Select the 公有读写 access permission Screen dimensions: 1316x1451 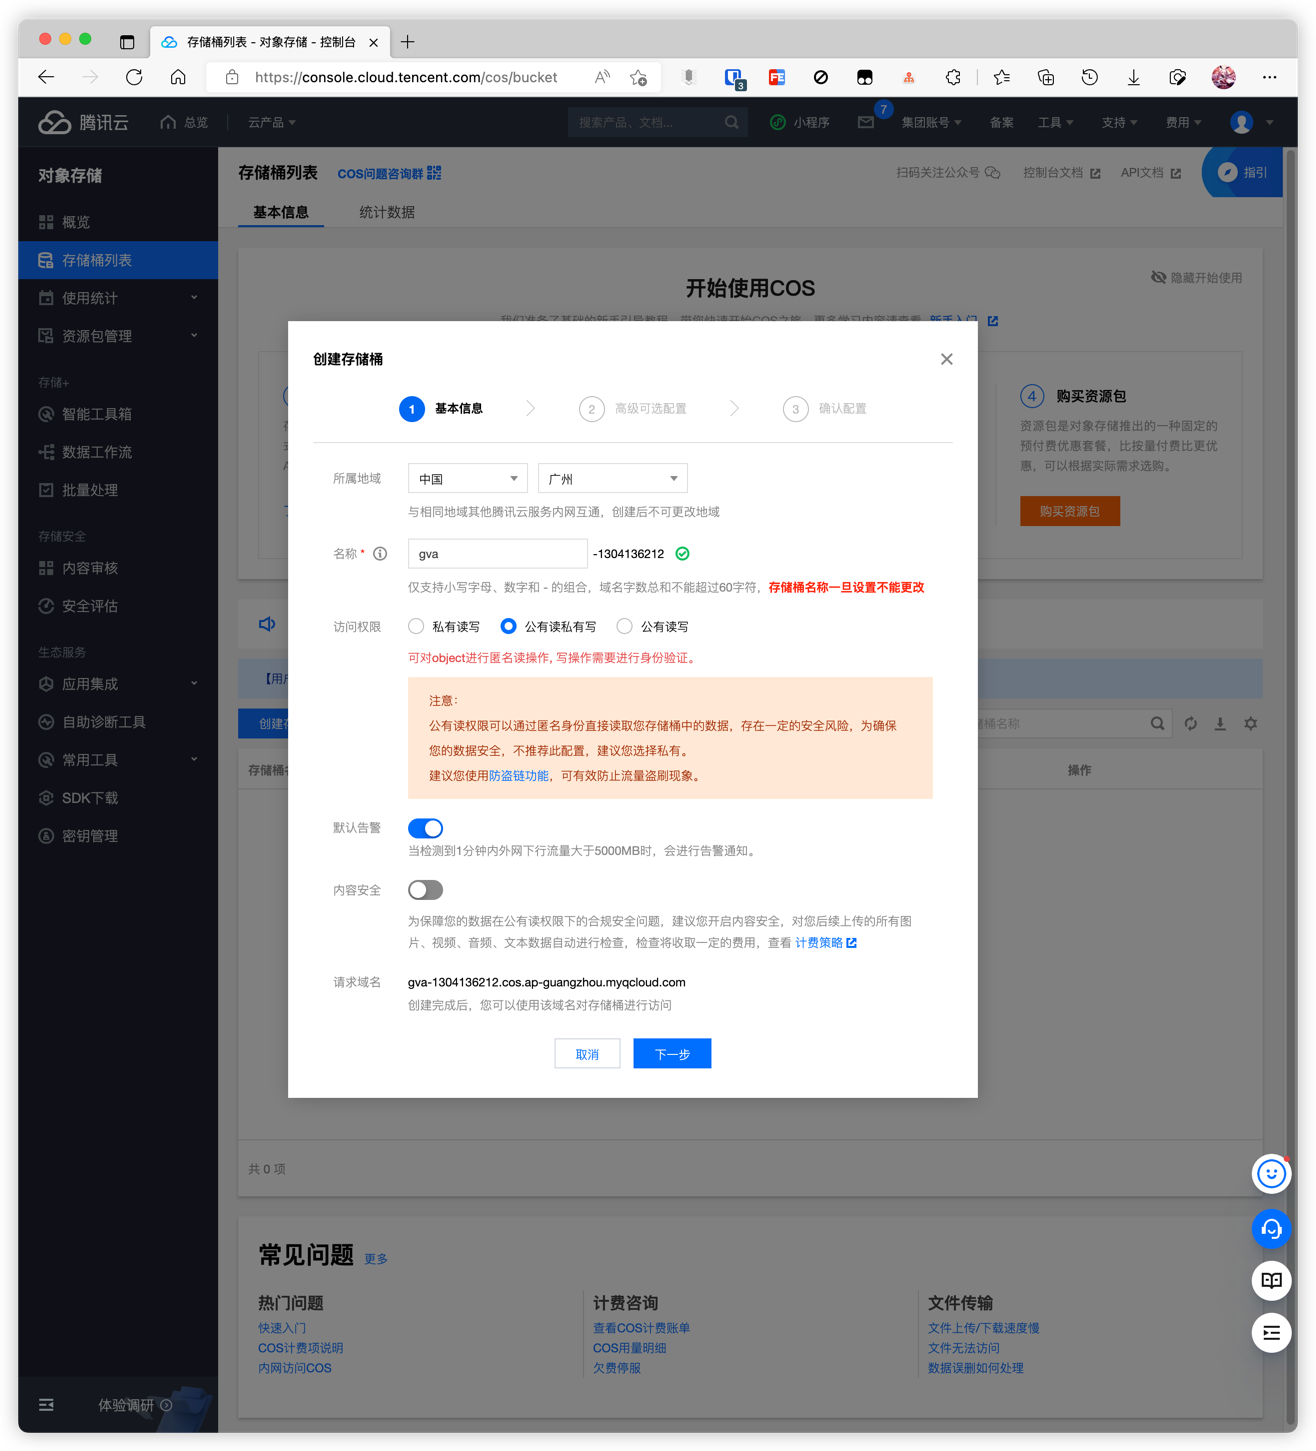pyautogui.click(x=625, y=627)
